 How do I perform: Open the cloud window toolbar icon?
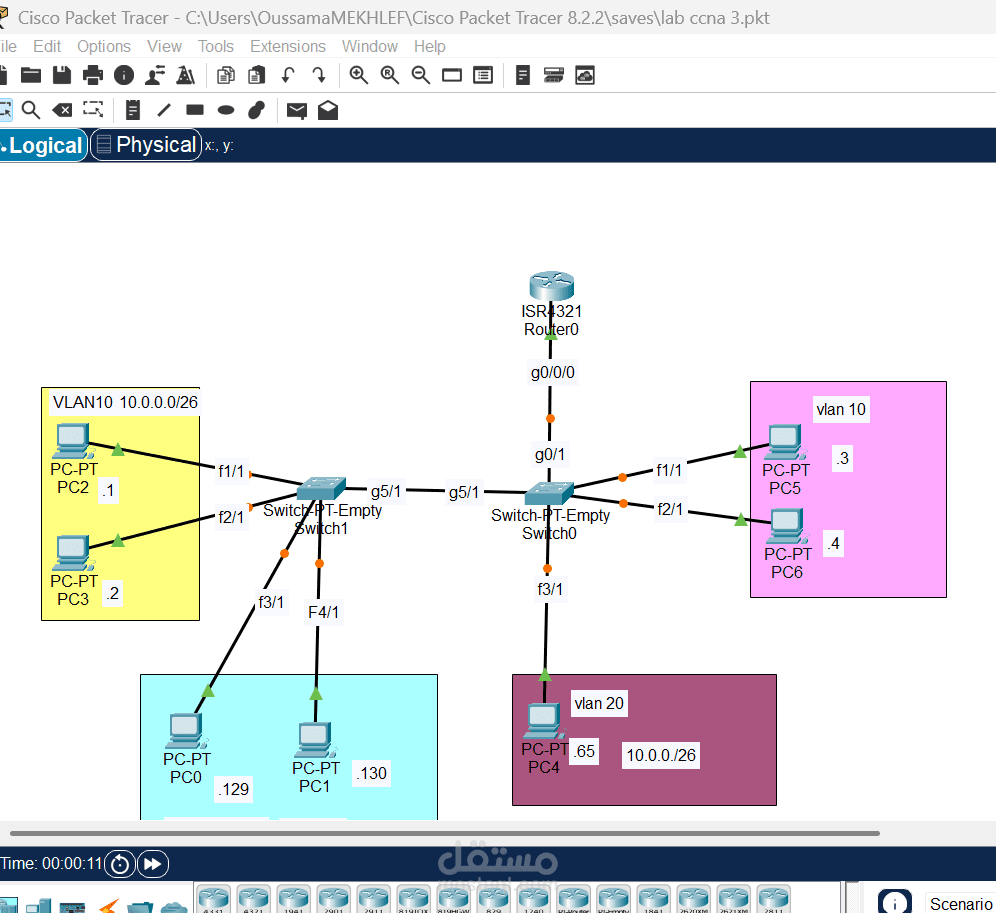585,75
